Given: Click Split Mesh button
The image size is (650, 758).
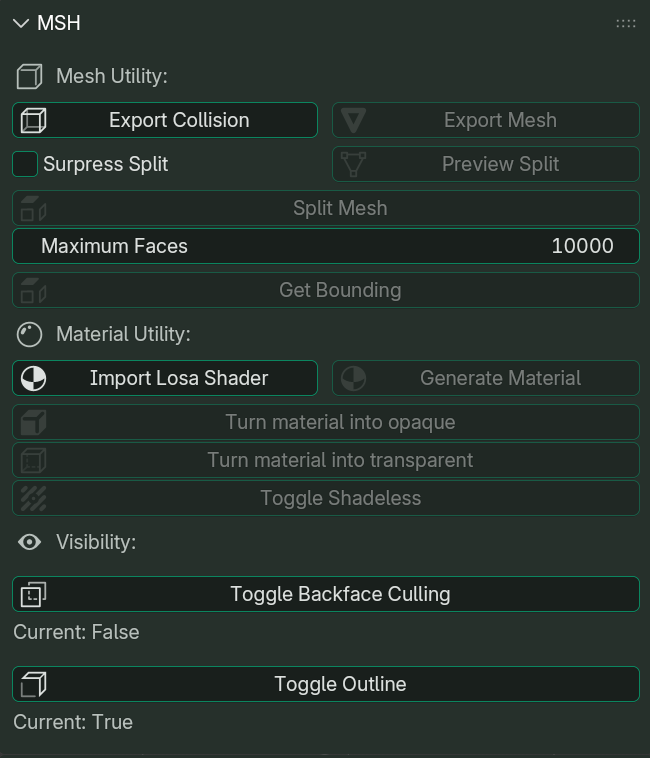Looking at the screenshot, I should point(326,208).
